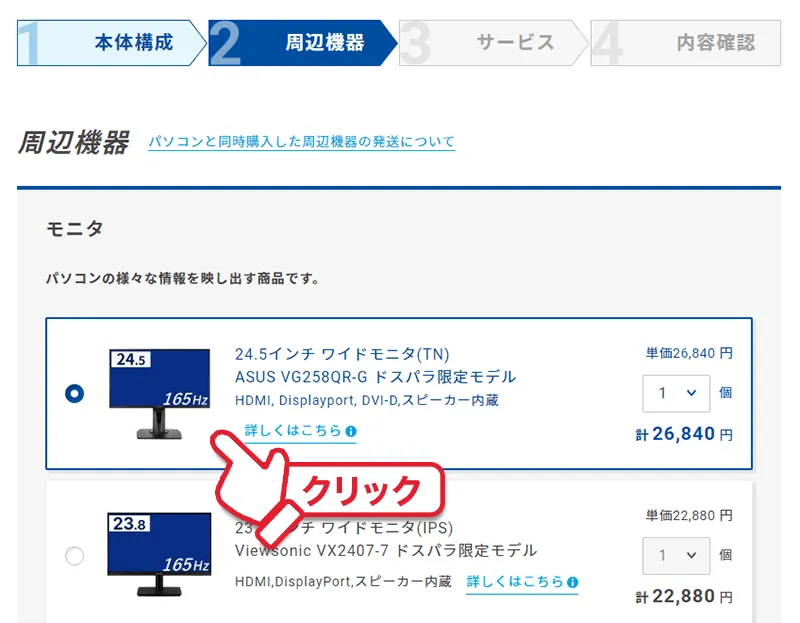Click info icon beside ASUS 詳しくはこちら
Screen dimensions: 800x623
coord(351,431)
